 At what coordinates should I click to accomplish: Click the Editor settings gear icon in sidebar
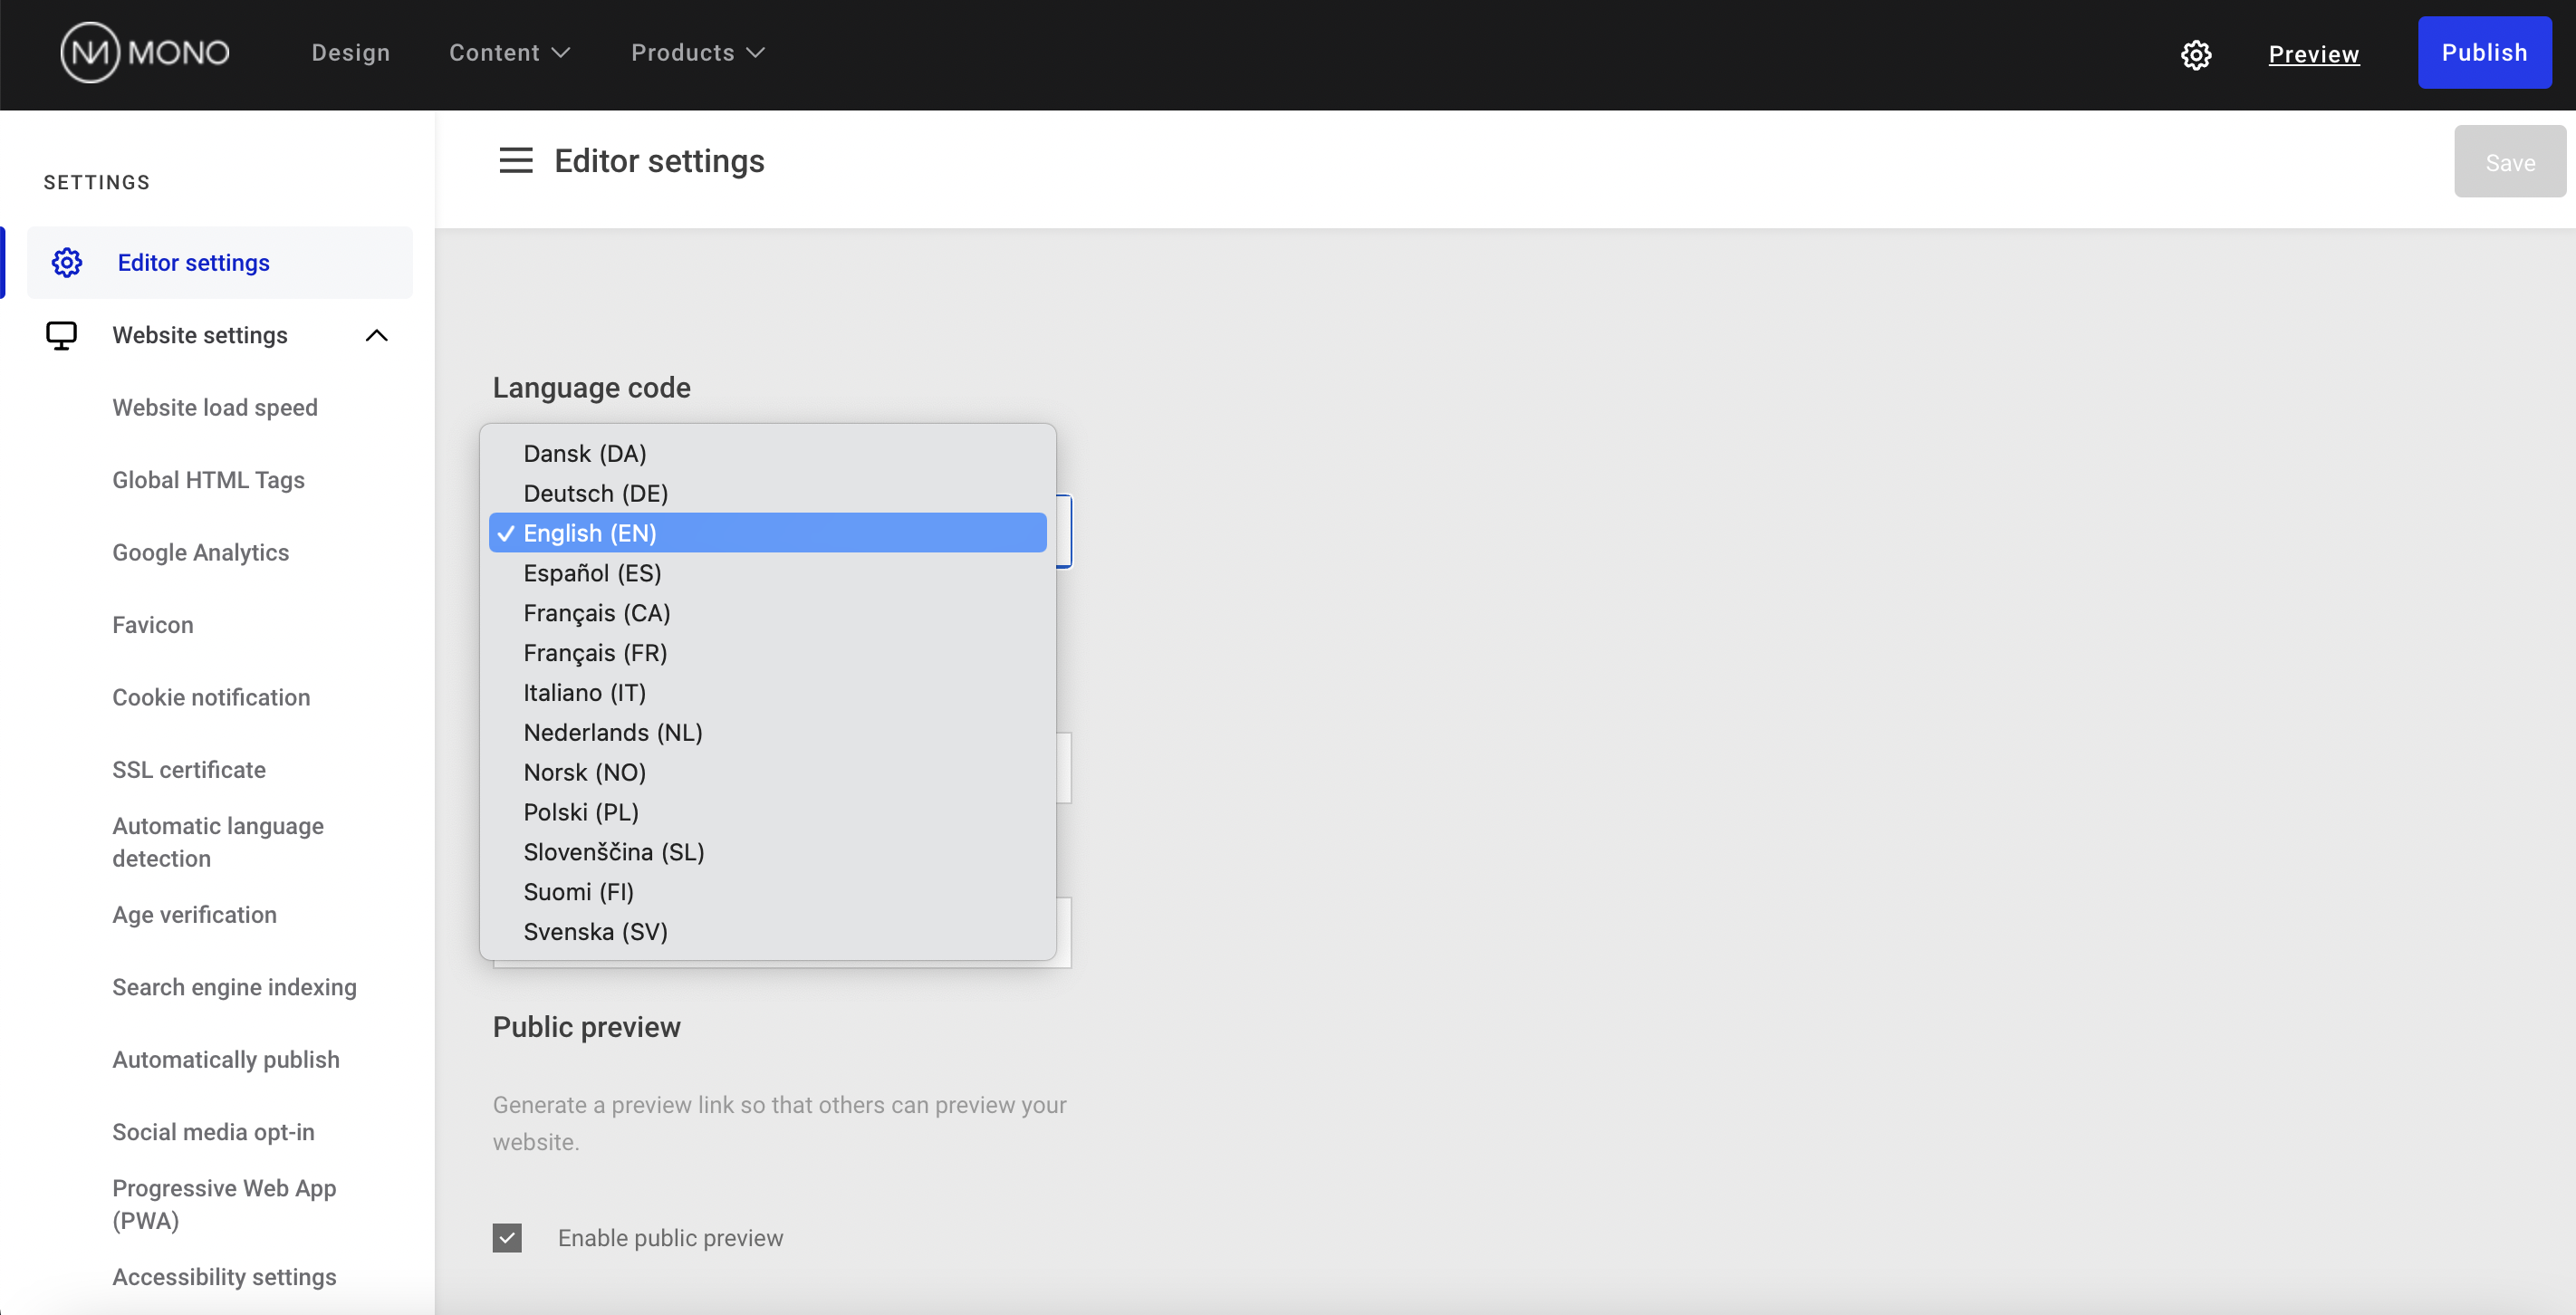67,262
